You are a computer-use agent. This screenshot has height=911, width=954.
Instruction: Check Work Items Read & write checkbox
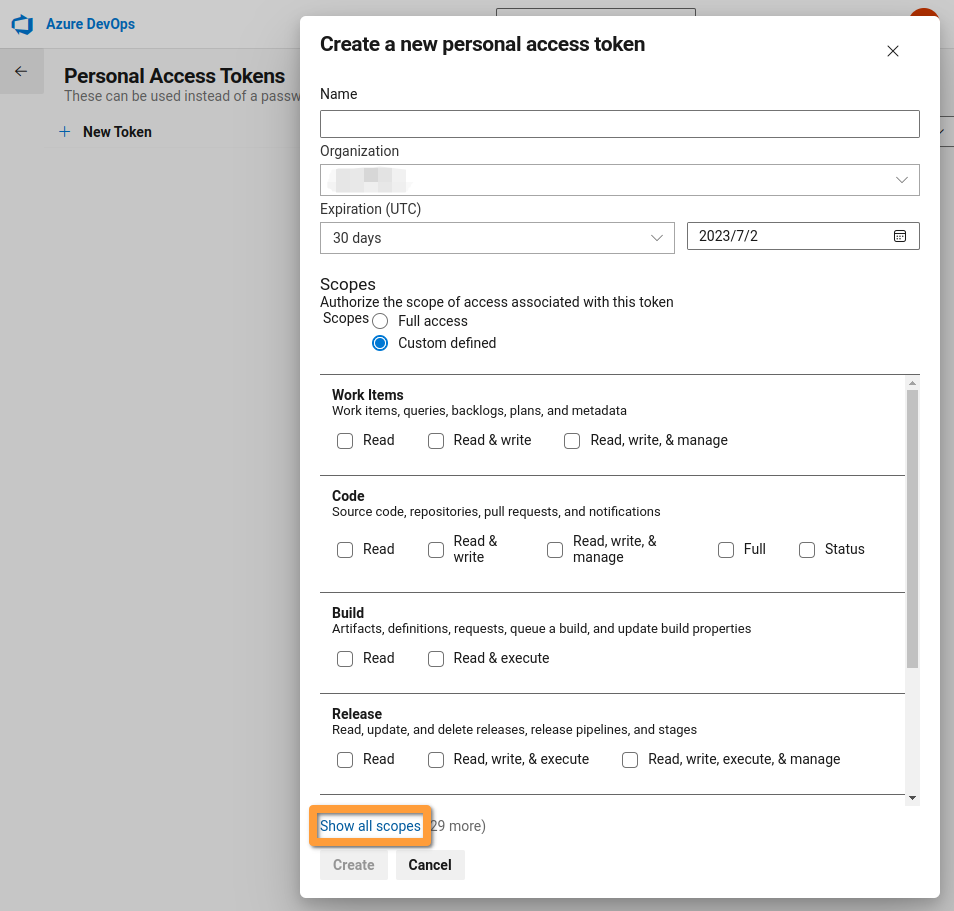tap(436, 441)
